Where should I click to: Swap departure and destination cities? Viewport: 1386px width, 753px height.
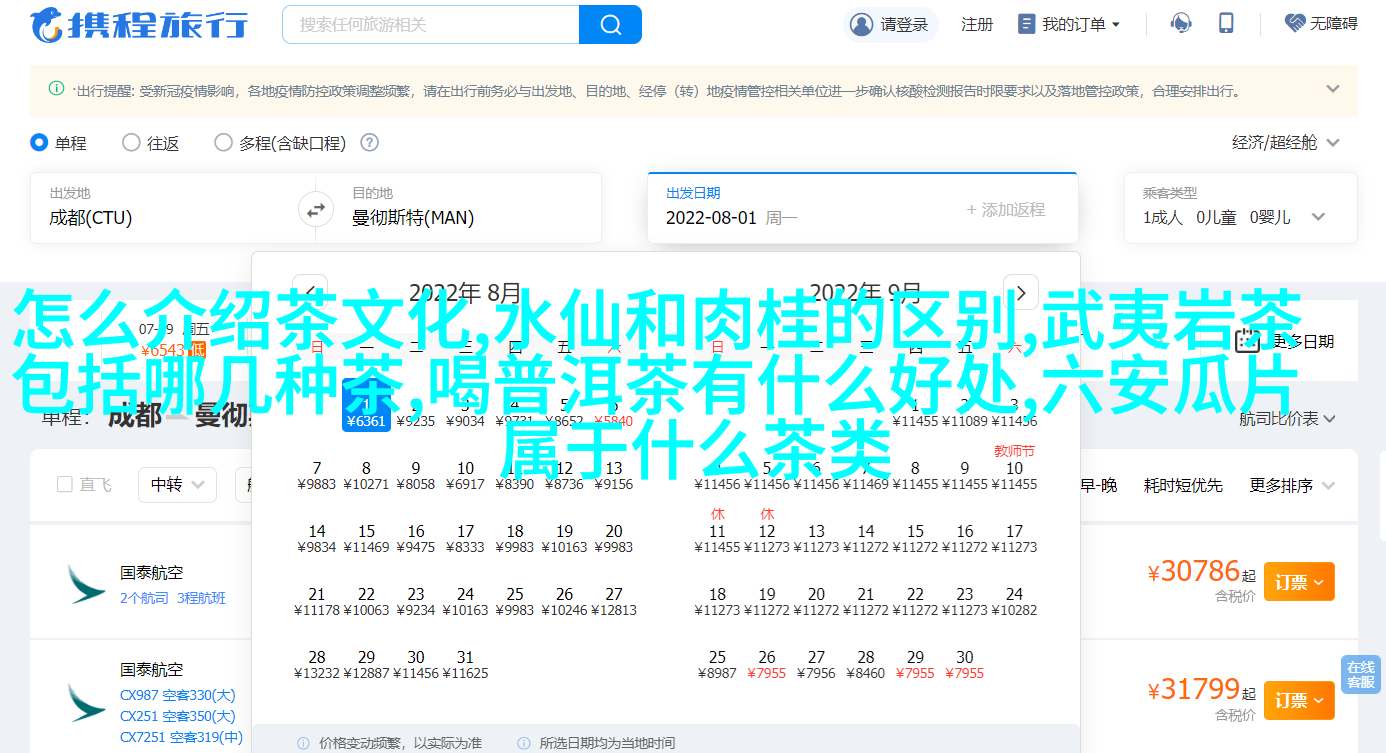315,210
